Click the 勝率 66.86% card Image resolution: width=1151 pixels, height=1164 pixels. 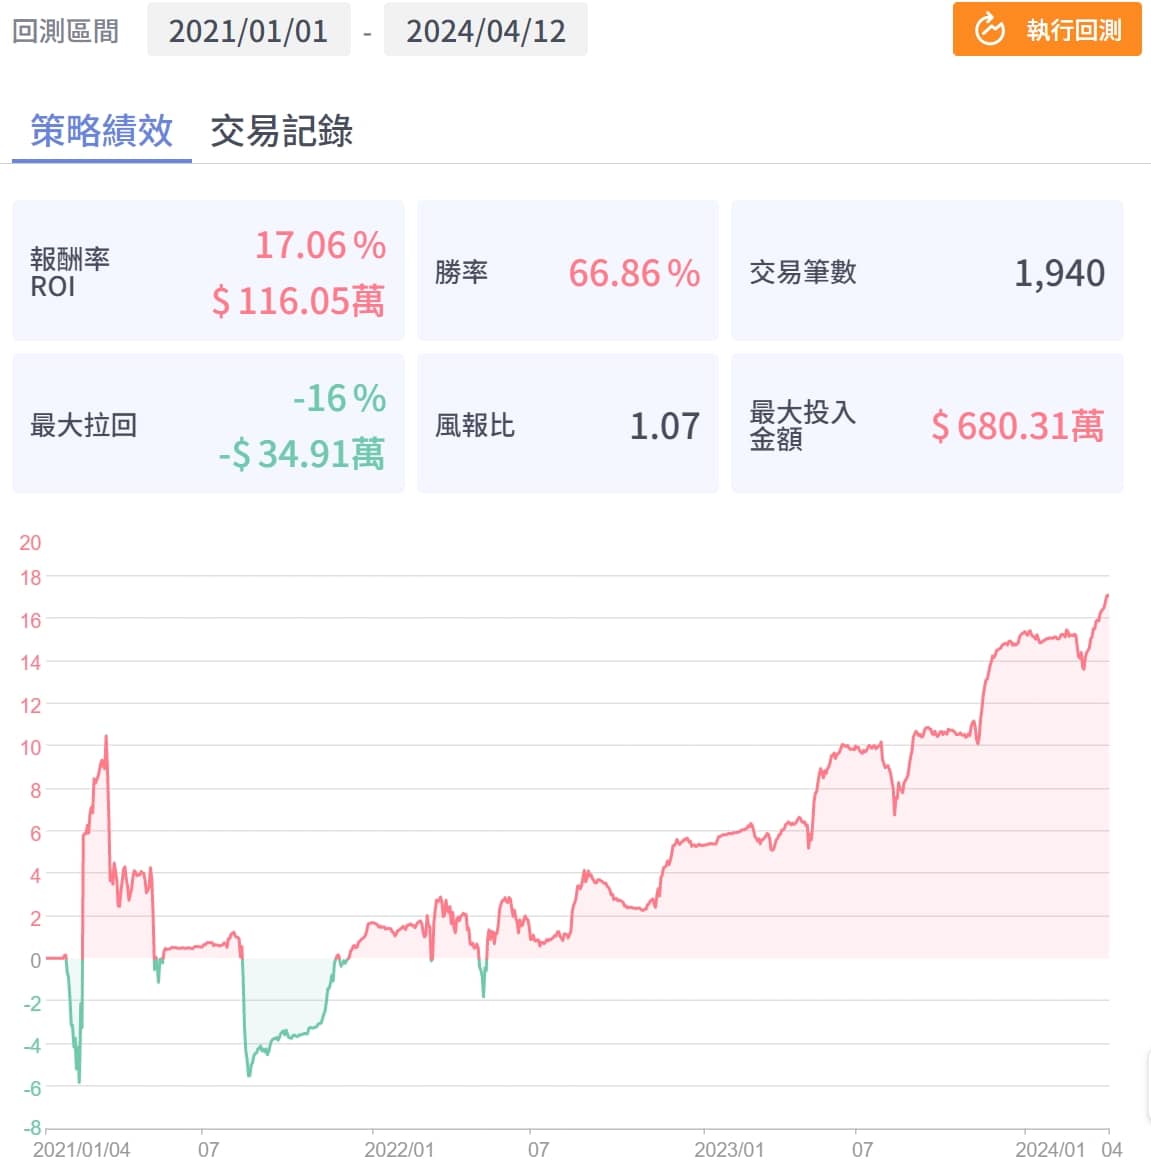[x=567, y=272]
